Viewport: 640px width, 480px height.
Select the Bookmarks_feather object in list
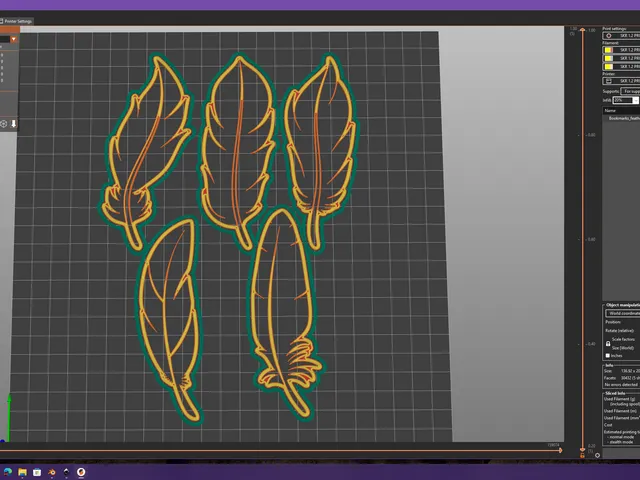click(624, 118)
